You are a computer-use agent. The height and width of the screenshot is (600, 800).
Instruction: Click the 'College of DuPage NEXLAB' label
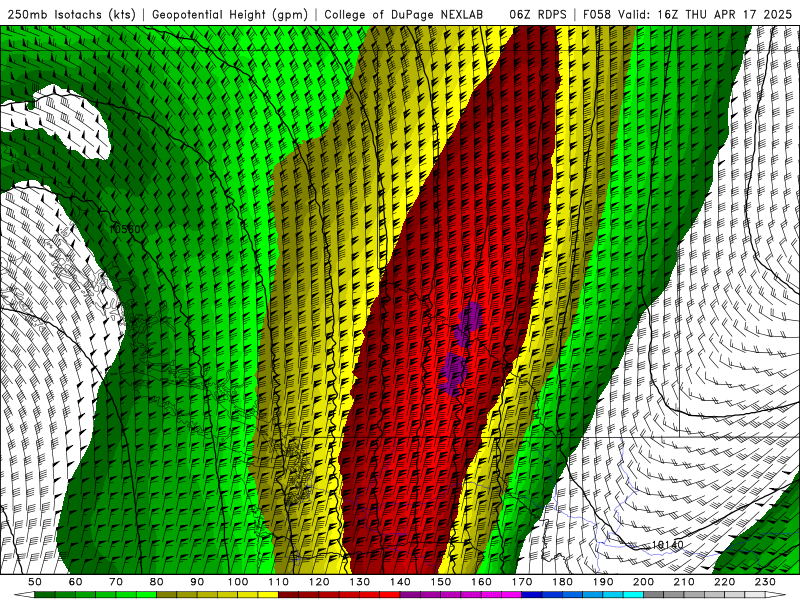403,14
